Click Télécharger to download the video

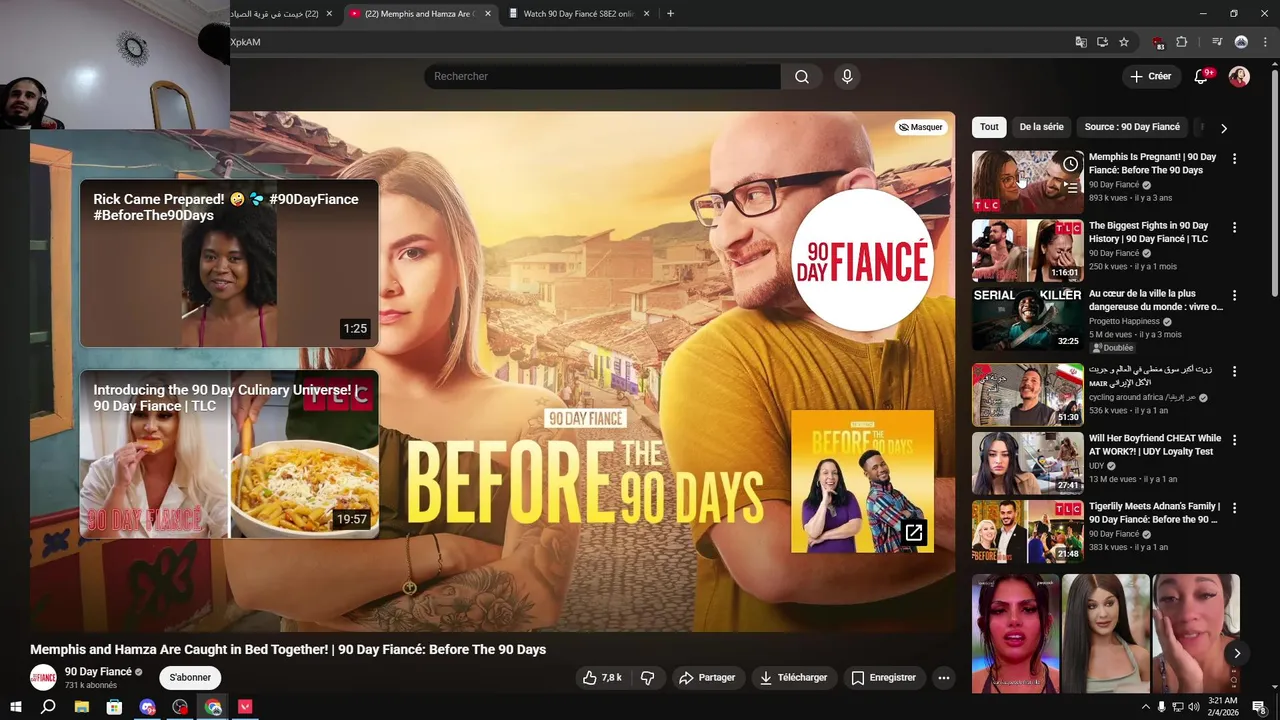[794, 678]
